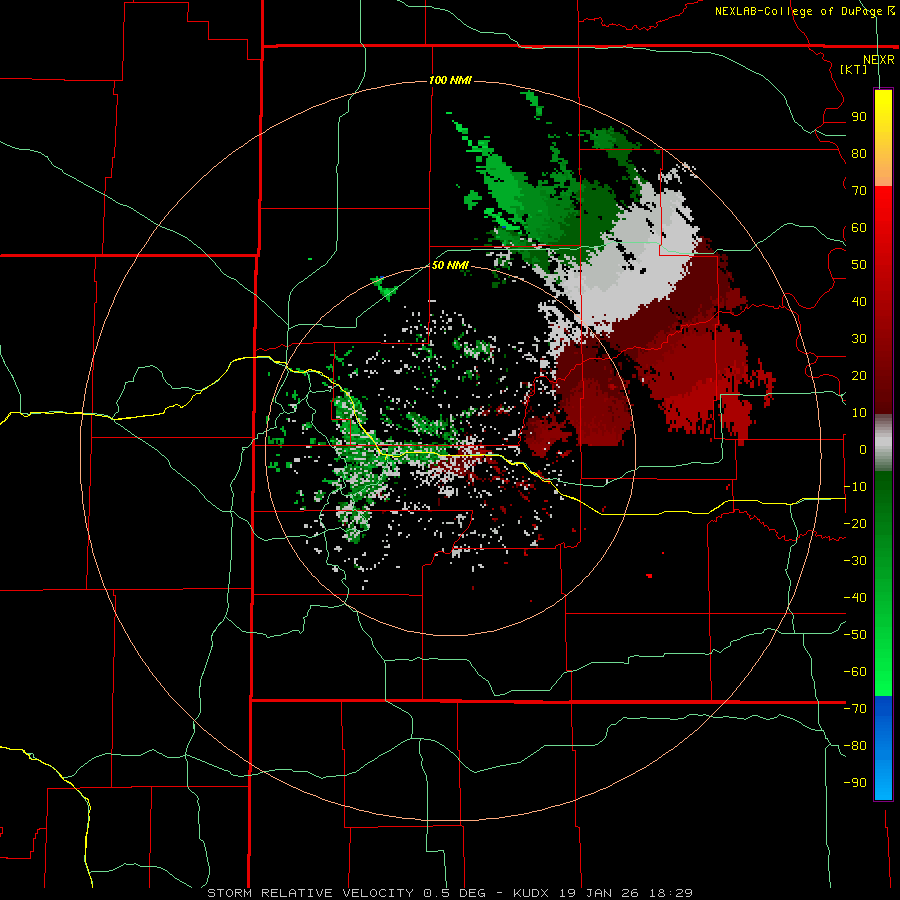Click the "-30" value on the velocity scale
Viewport: 900px width, 900px height.
point(855,561)
